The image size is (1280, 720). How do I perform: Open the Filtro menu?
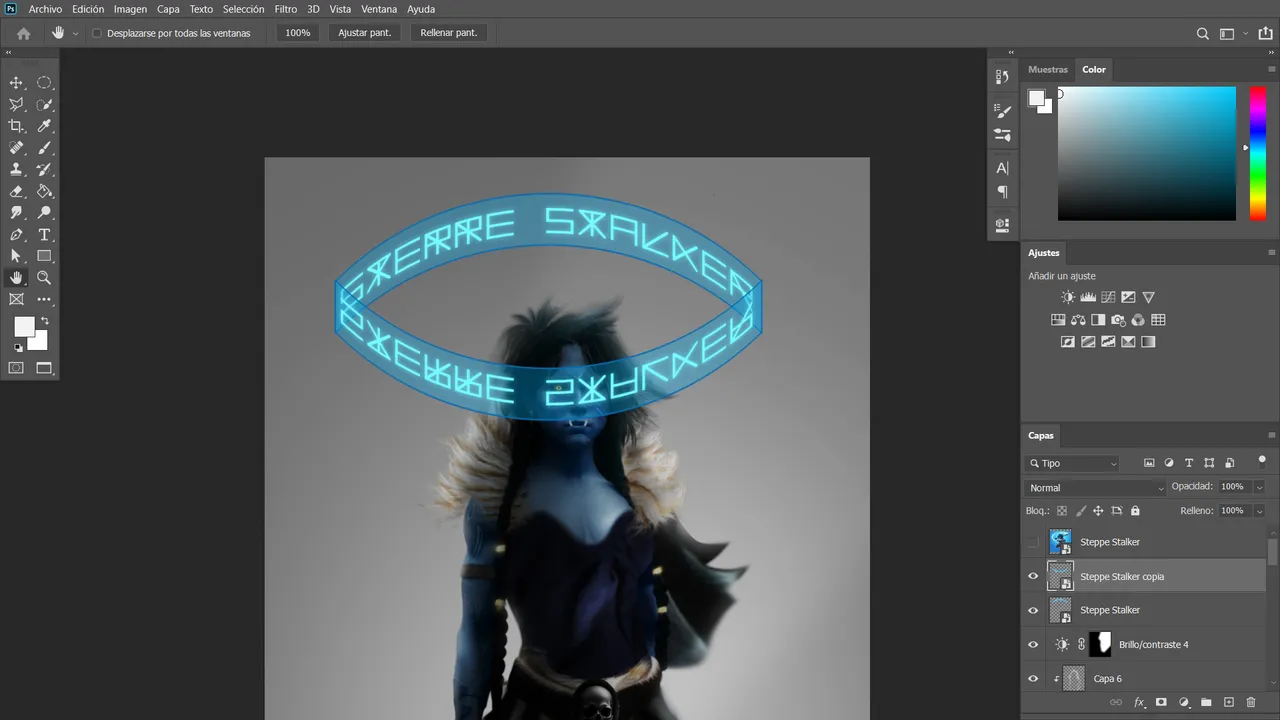286,9
